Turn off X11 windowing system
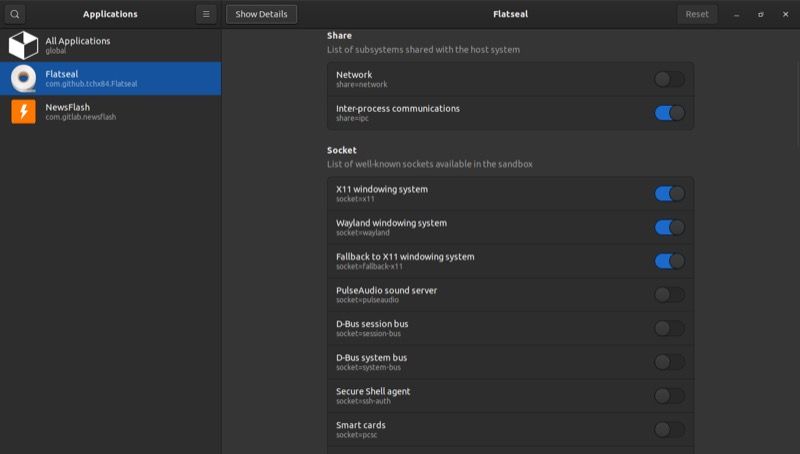The height and width of the screenshot is (454, 800). click(x=669, y=193)
